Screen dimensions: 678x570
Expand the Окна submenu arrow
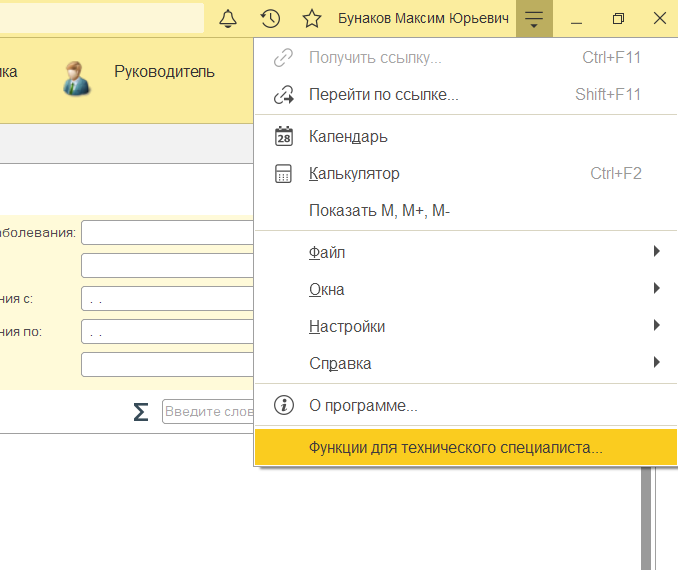(656, 289)
